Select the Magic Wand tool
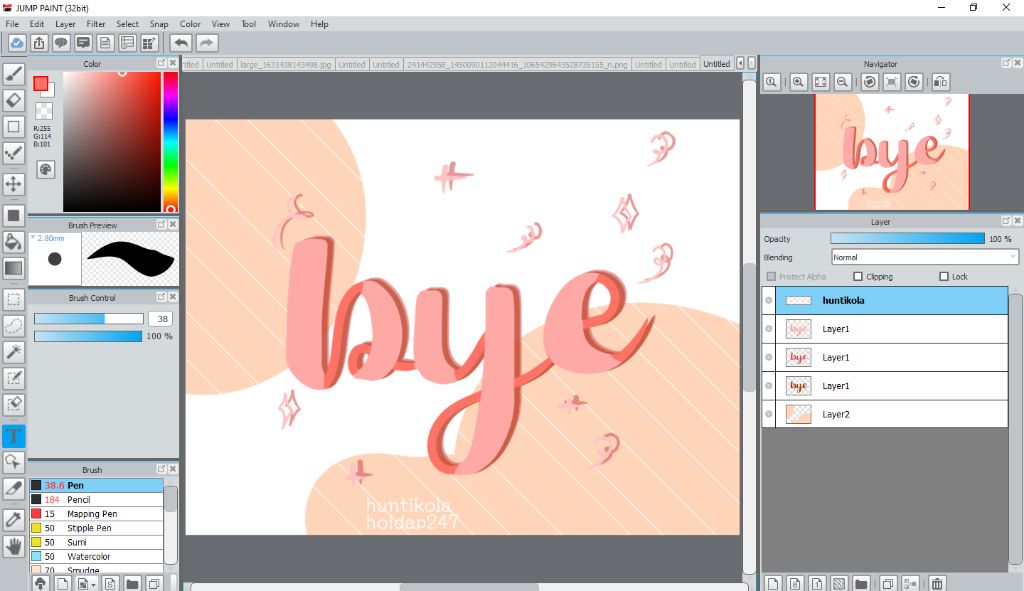The width and height of the screenshot is (1024, 591). 14,352
